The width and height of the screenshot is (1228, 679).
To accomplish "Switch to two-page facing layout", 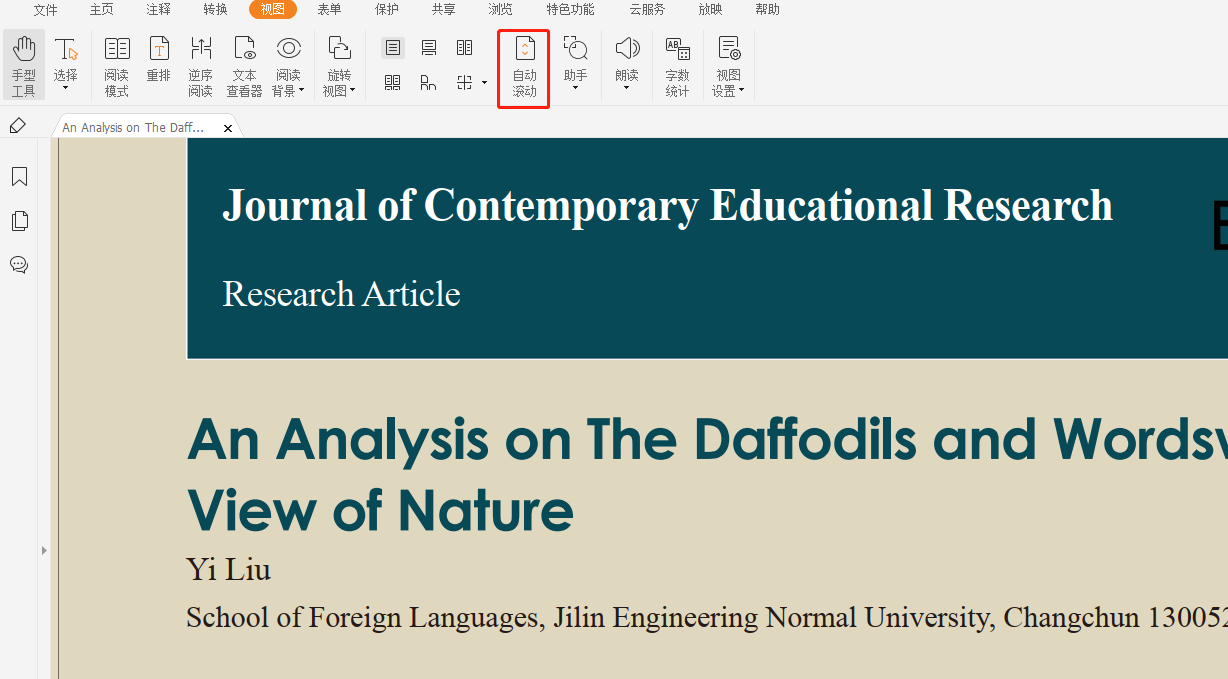I will [464, 48].
